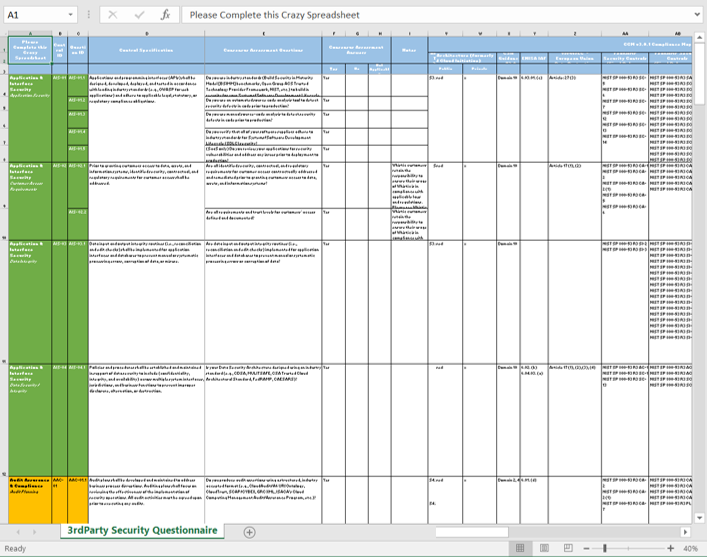This screenshot has width=707, height=557.
Task: Add a new sheet with plus icon
Action: 249,532
